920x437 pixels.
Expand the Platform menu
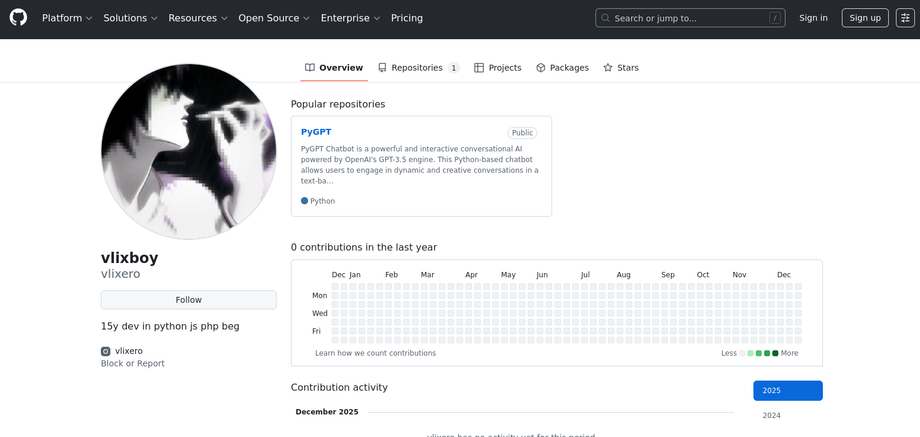(67, 18)
